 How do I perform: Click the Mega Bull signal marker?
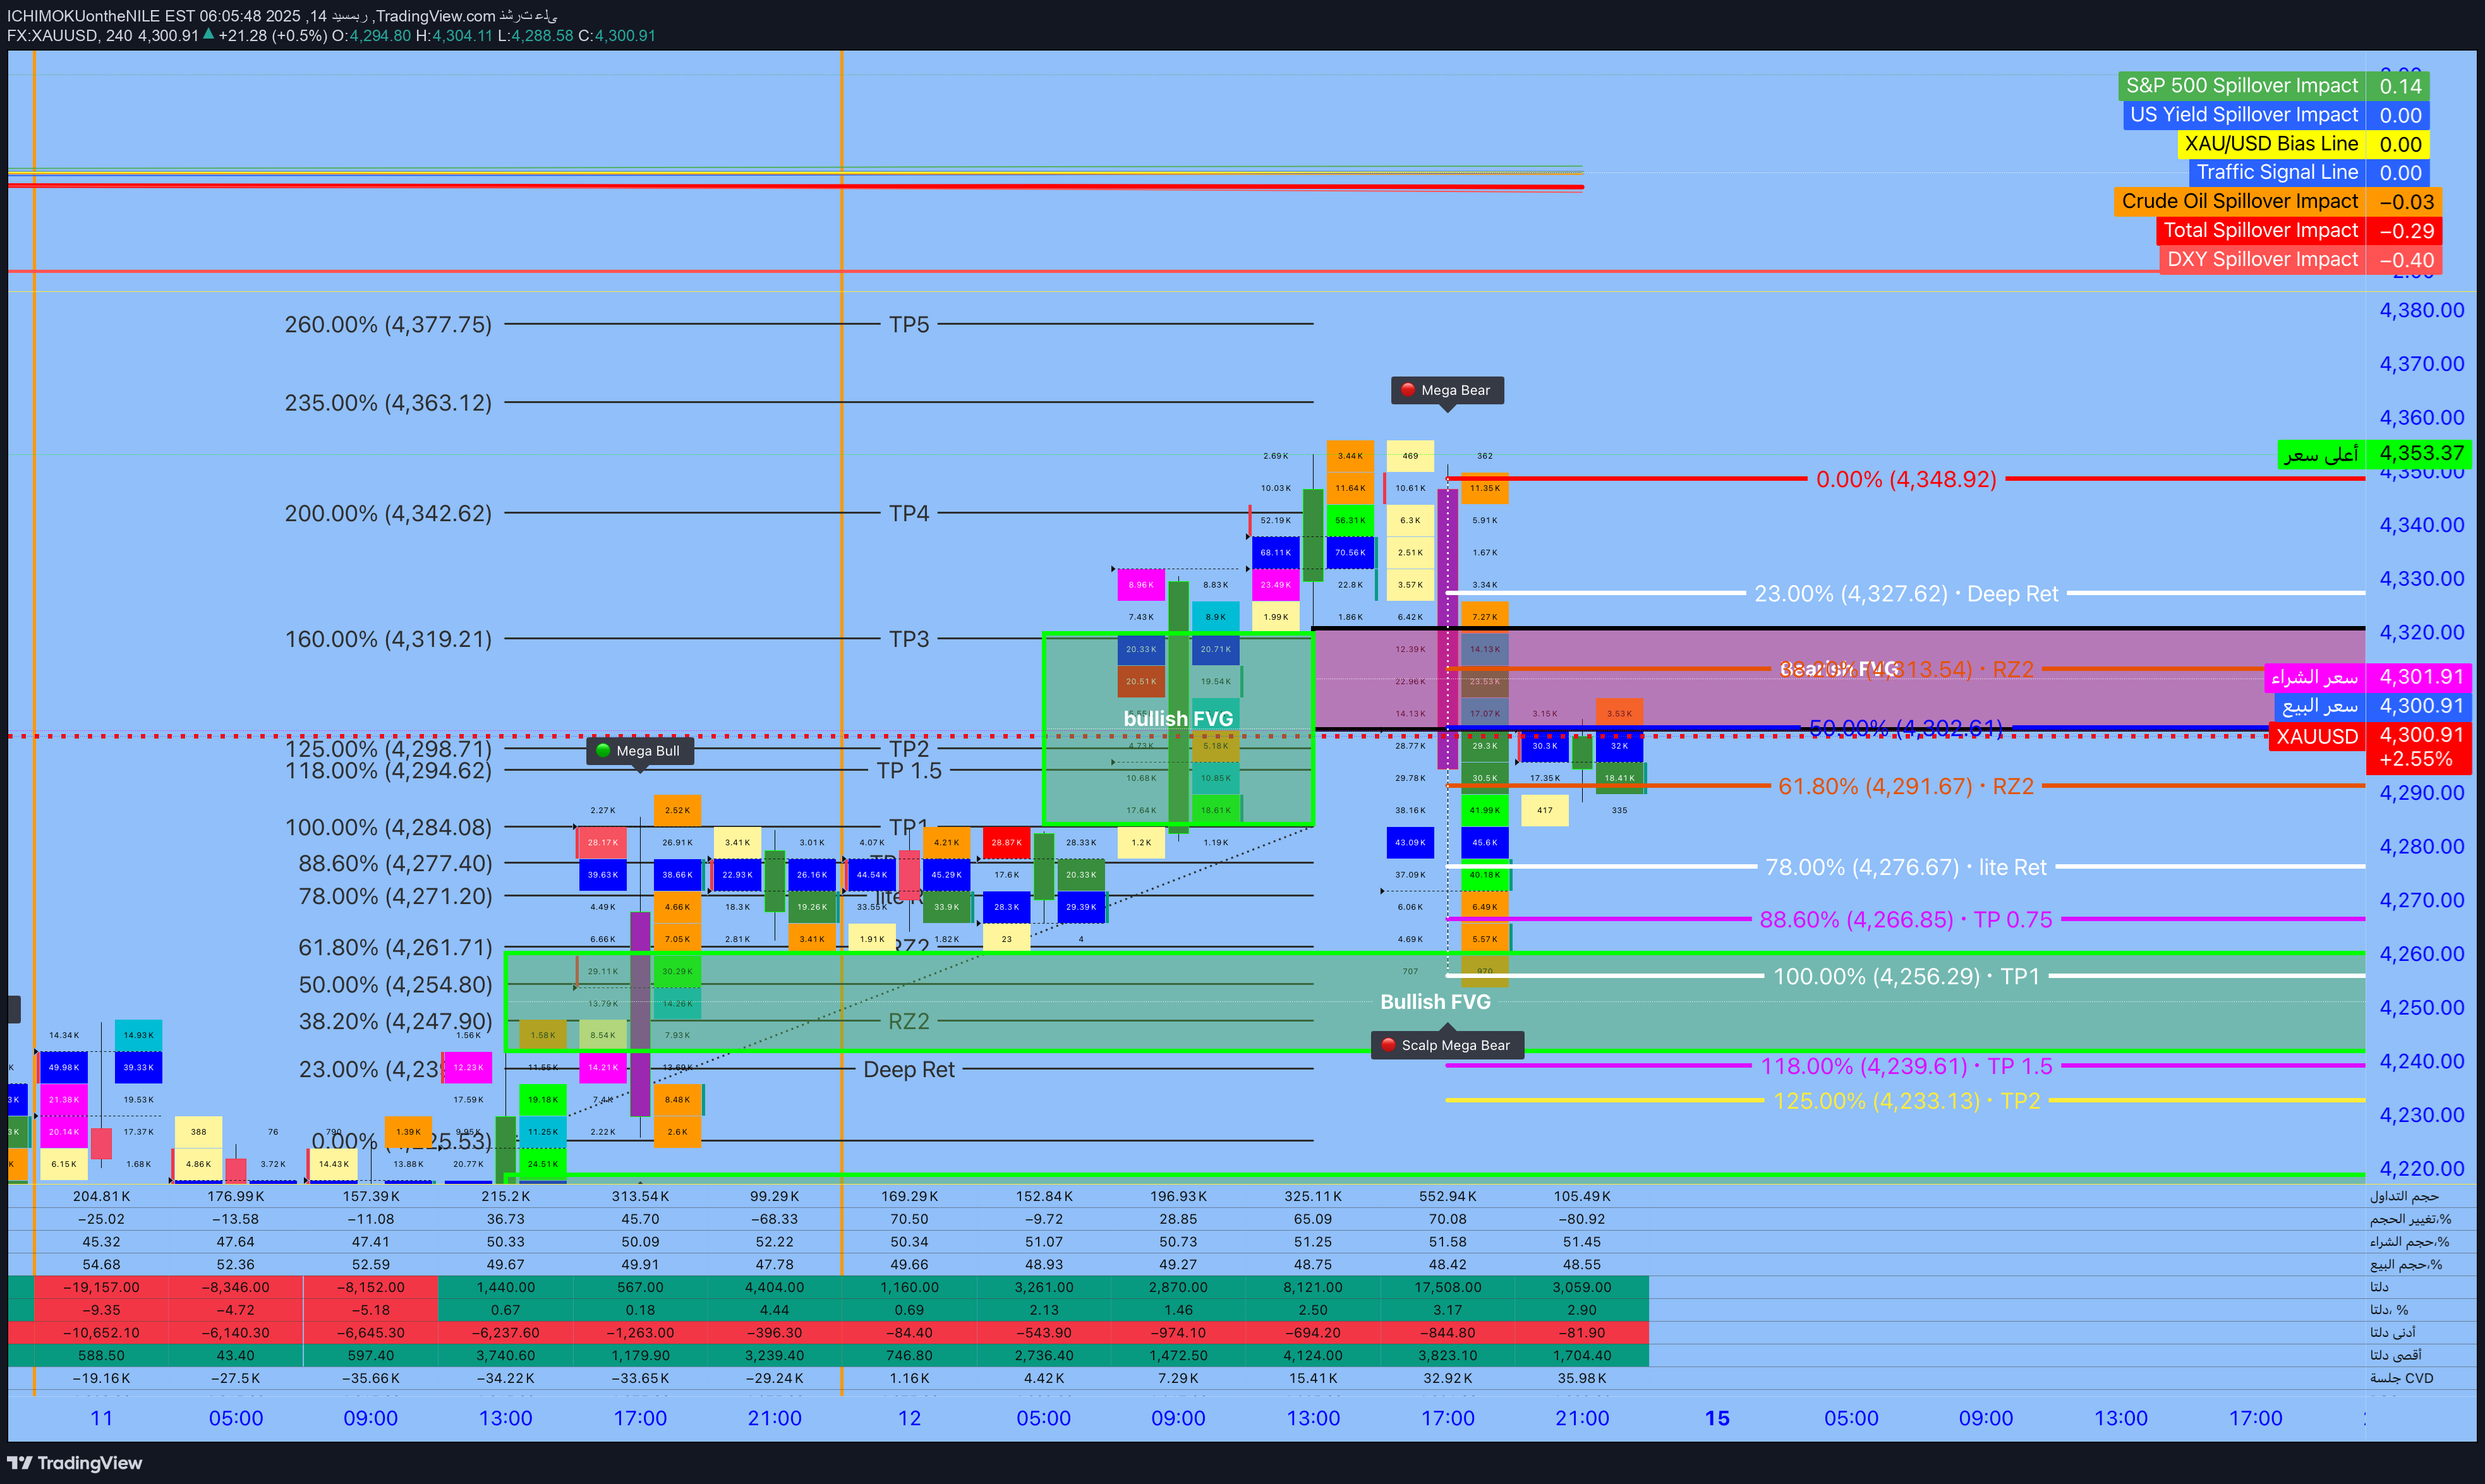click(x=639, y=751)
